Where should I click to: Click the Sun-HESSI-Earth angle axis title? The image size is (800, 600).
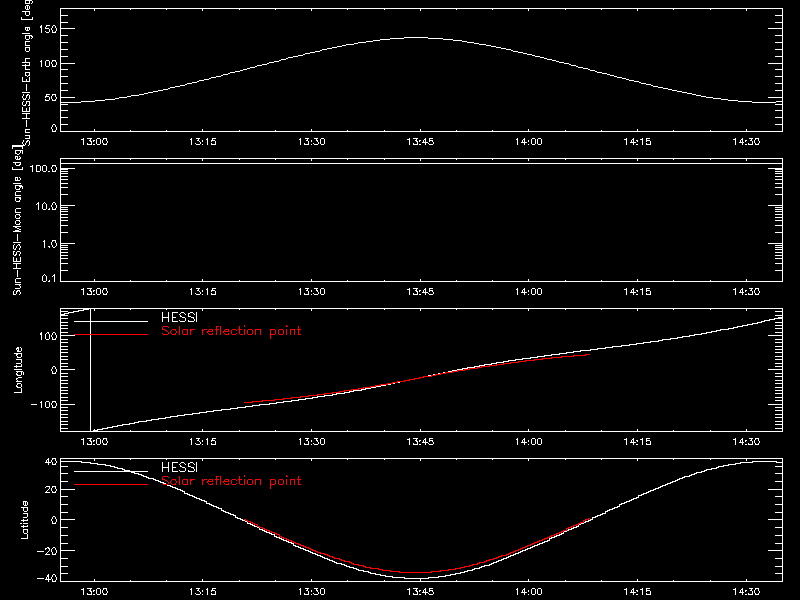pyautogui.click(x=27, y=73)
